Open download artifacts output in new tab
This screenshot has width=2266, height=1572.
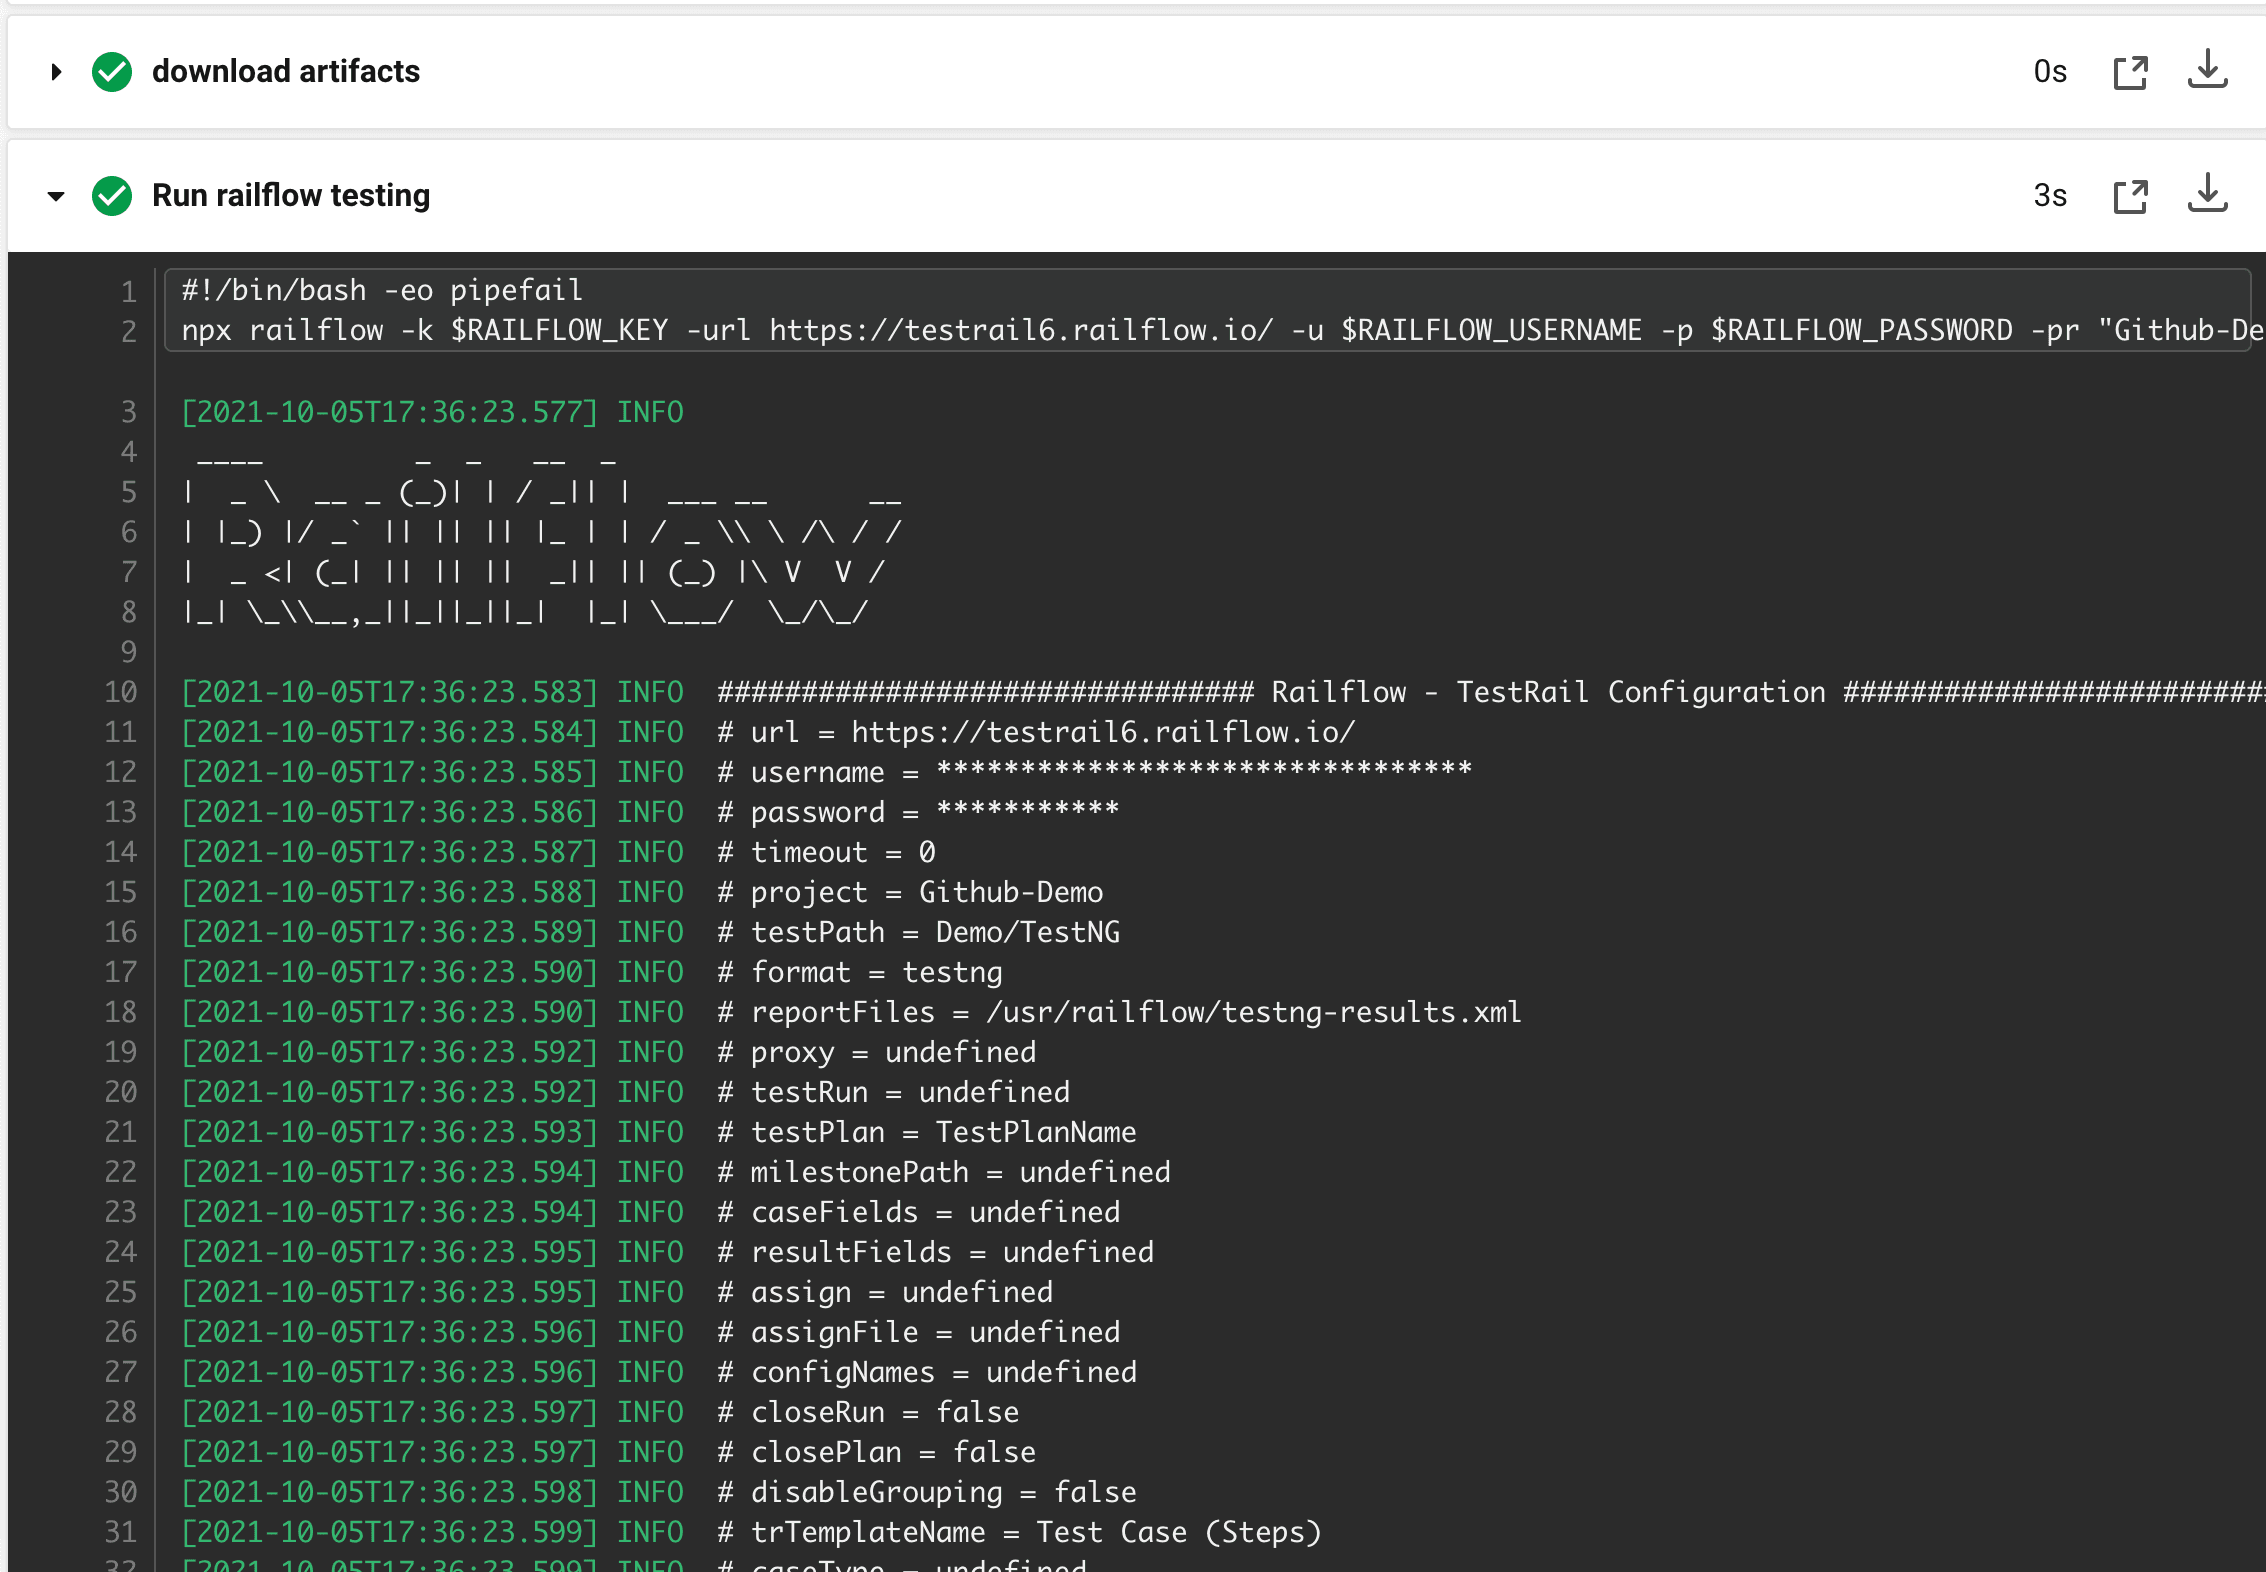pos(2131,73)
